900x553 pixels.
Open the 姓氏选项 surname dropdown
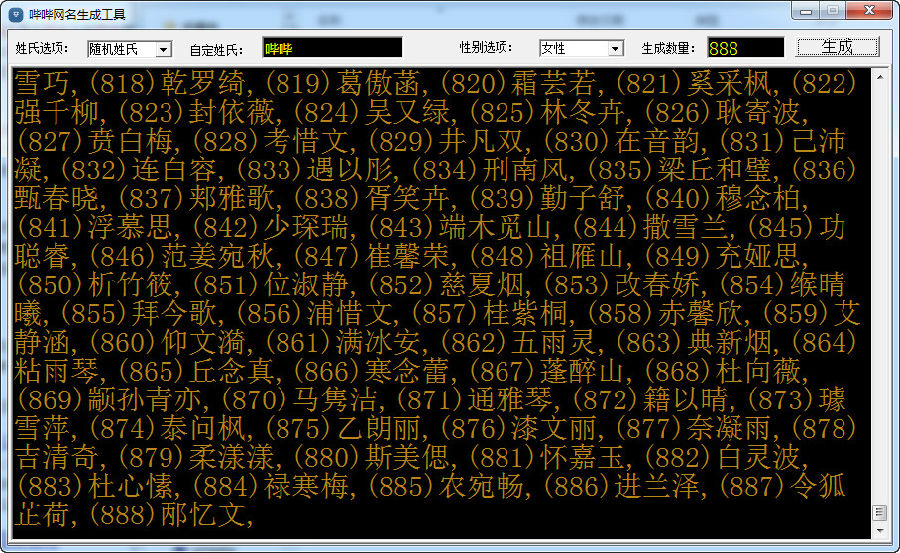(164, 49)
